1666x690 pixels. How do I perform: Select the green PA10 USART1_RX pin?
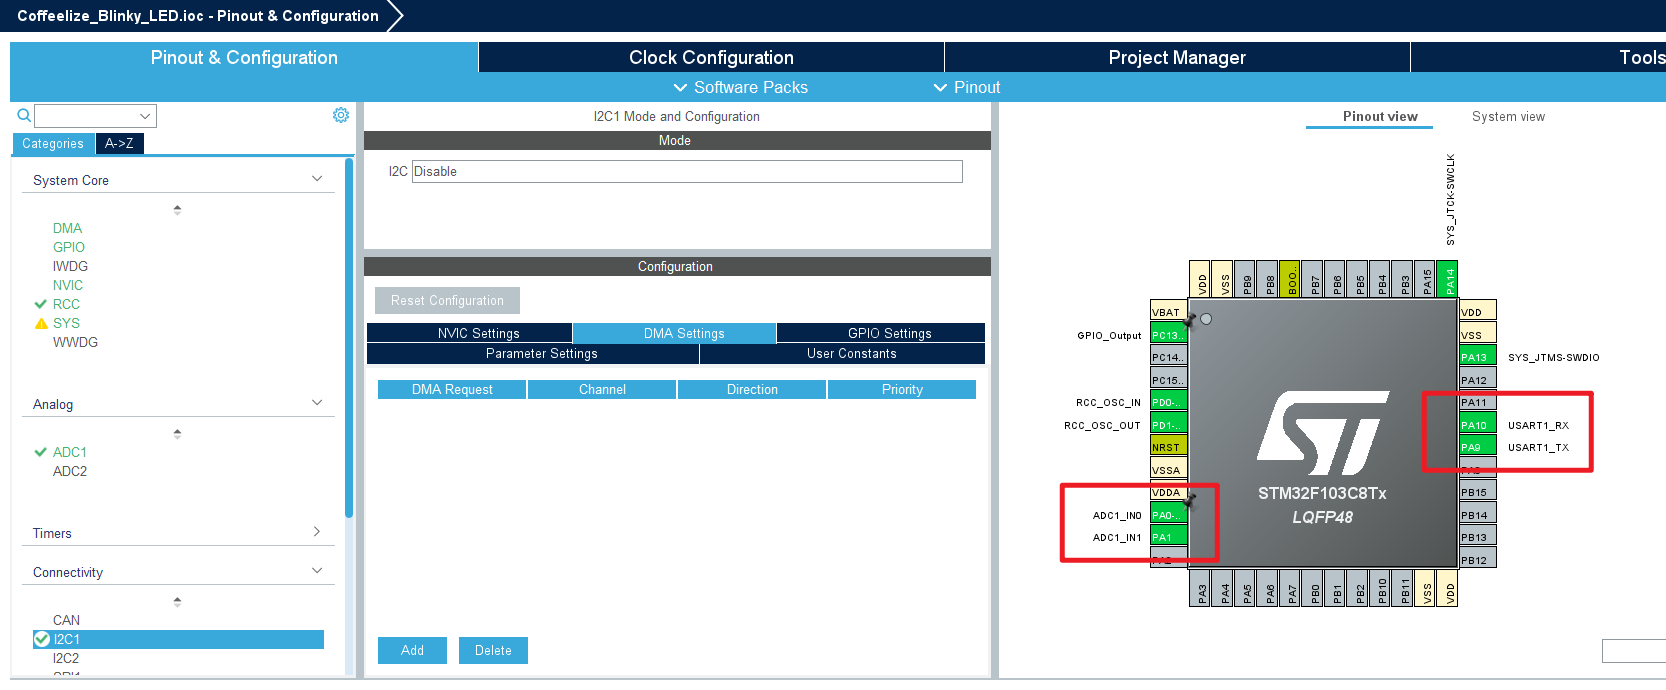pos(1476,425)
